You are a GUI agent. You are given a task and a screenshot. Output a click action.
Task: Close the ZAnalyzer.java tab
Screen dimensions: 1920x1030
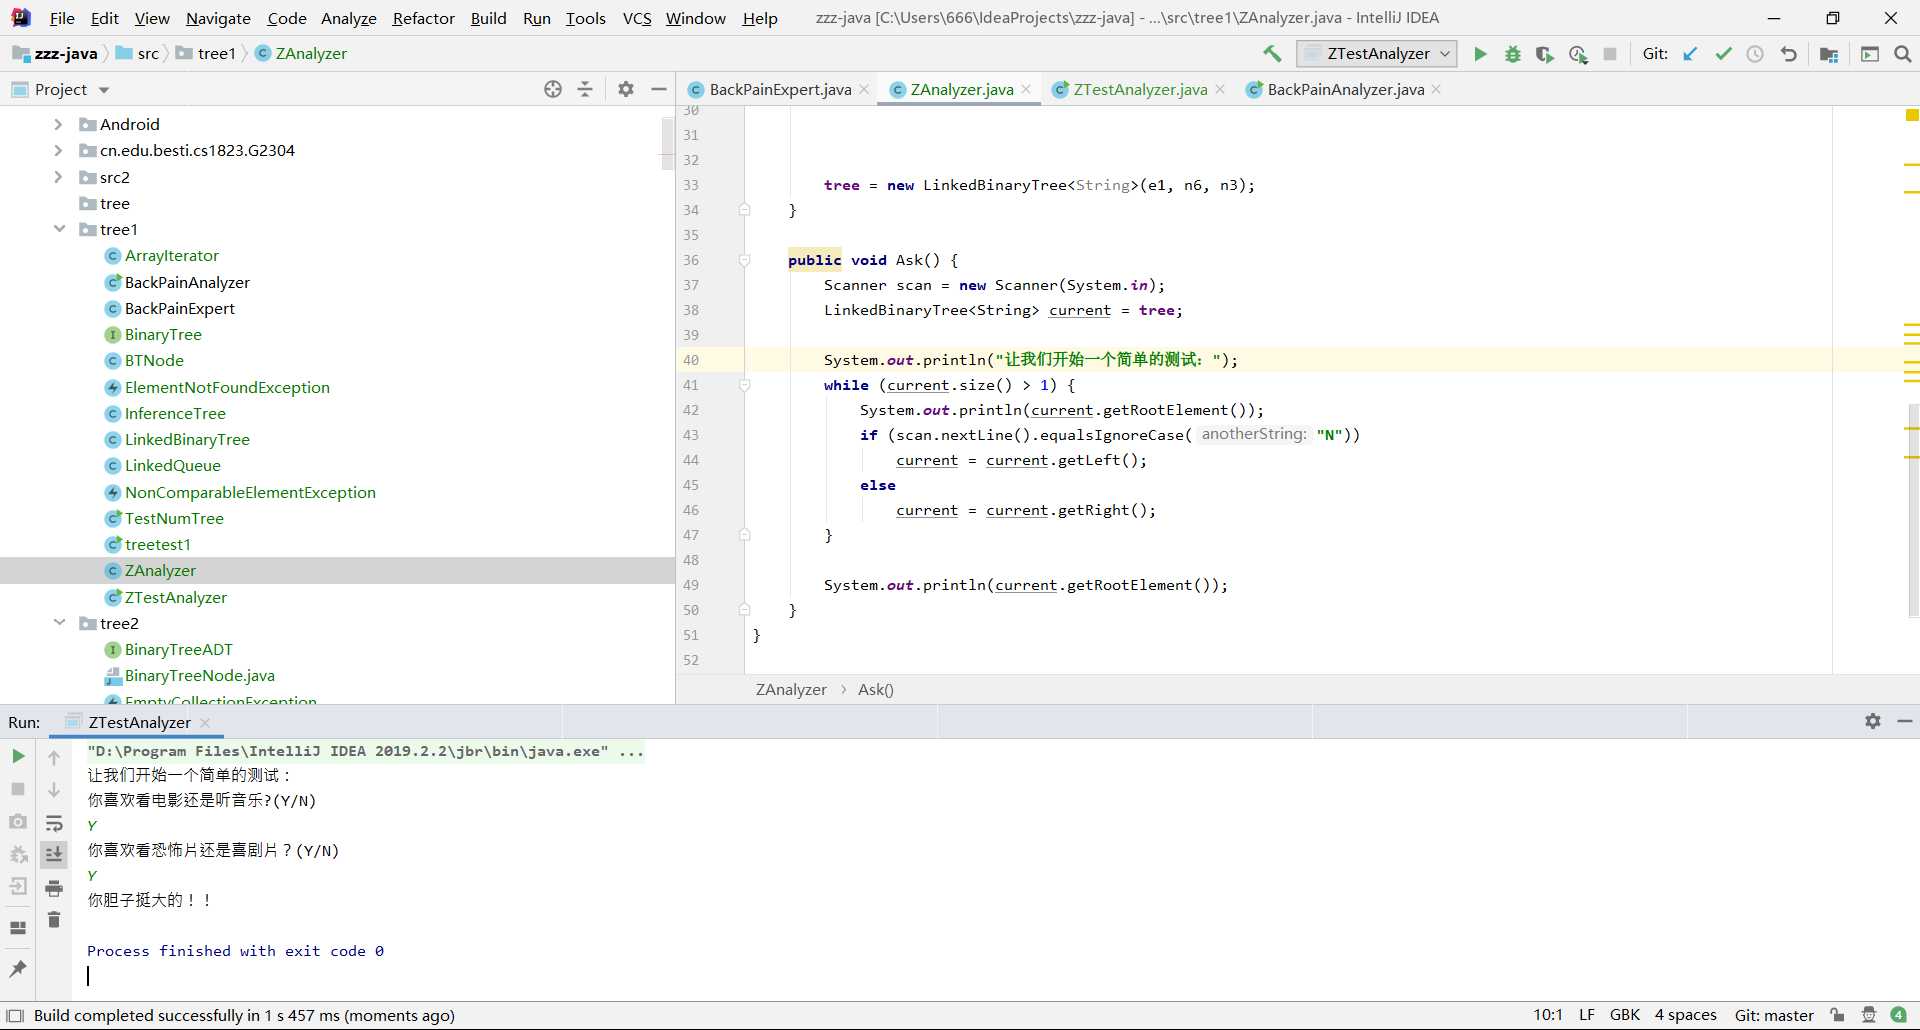coord(1026,89)
